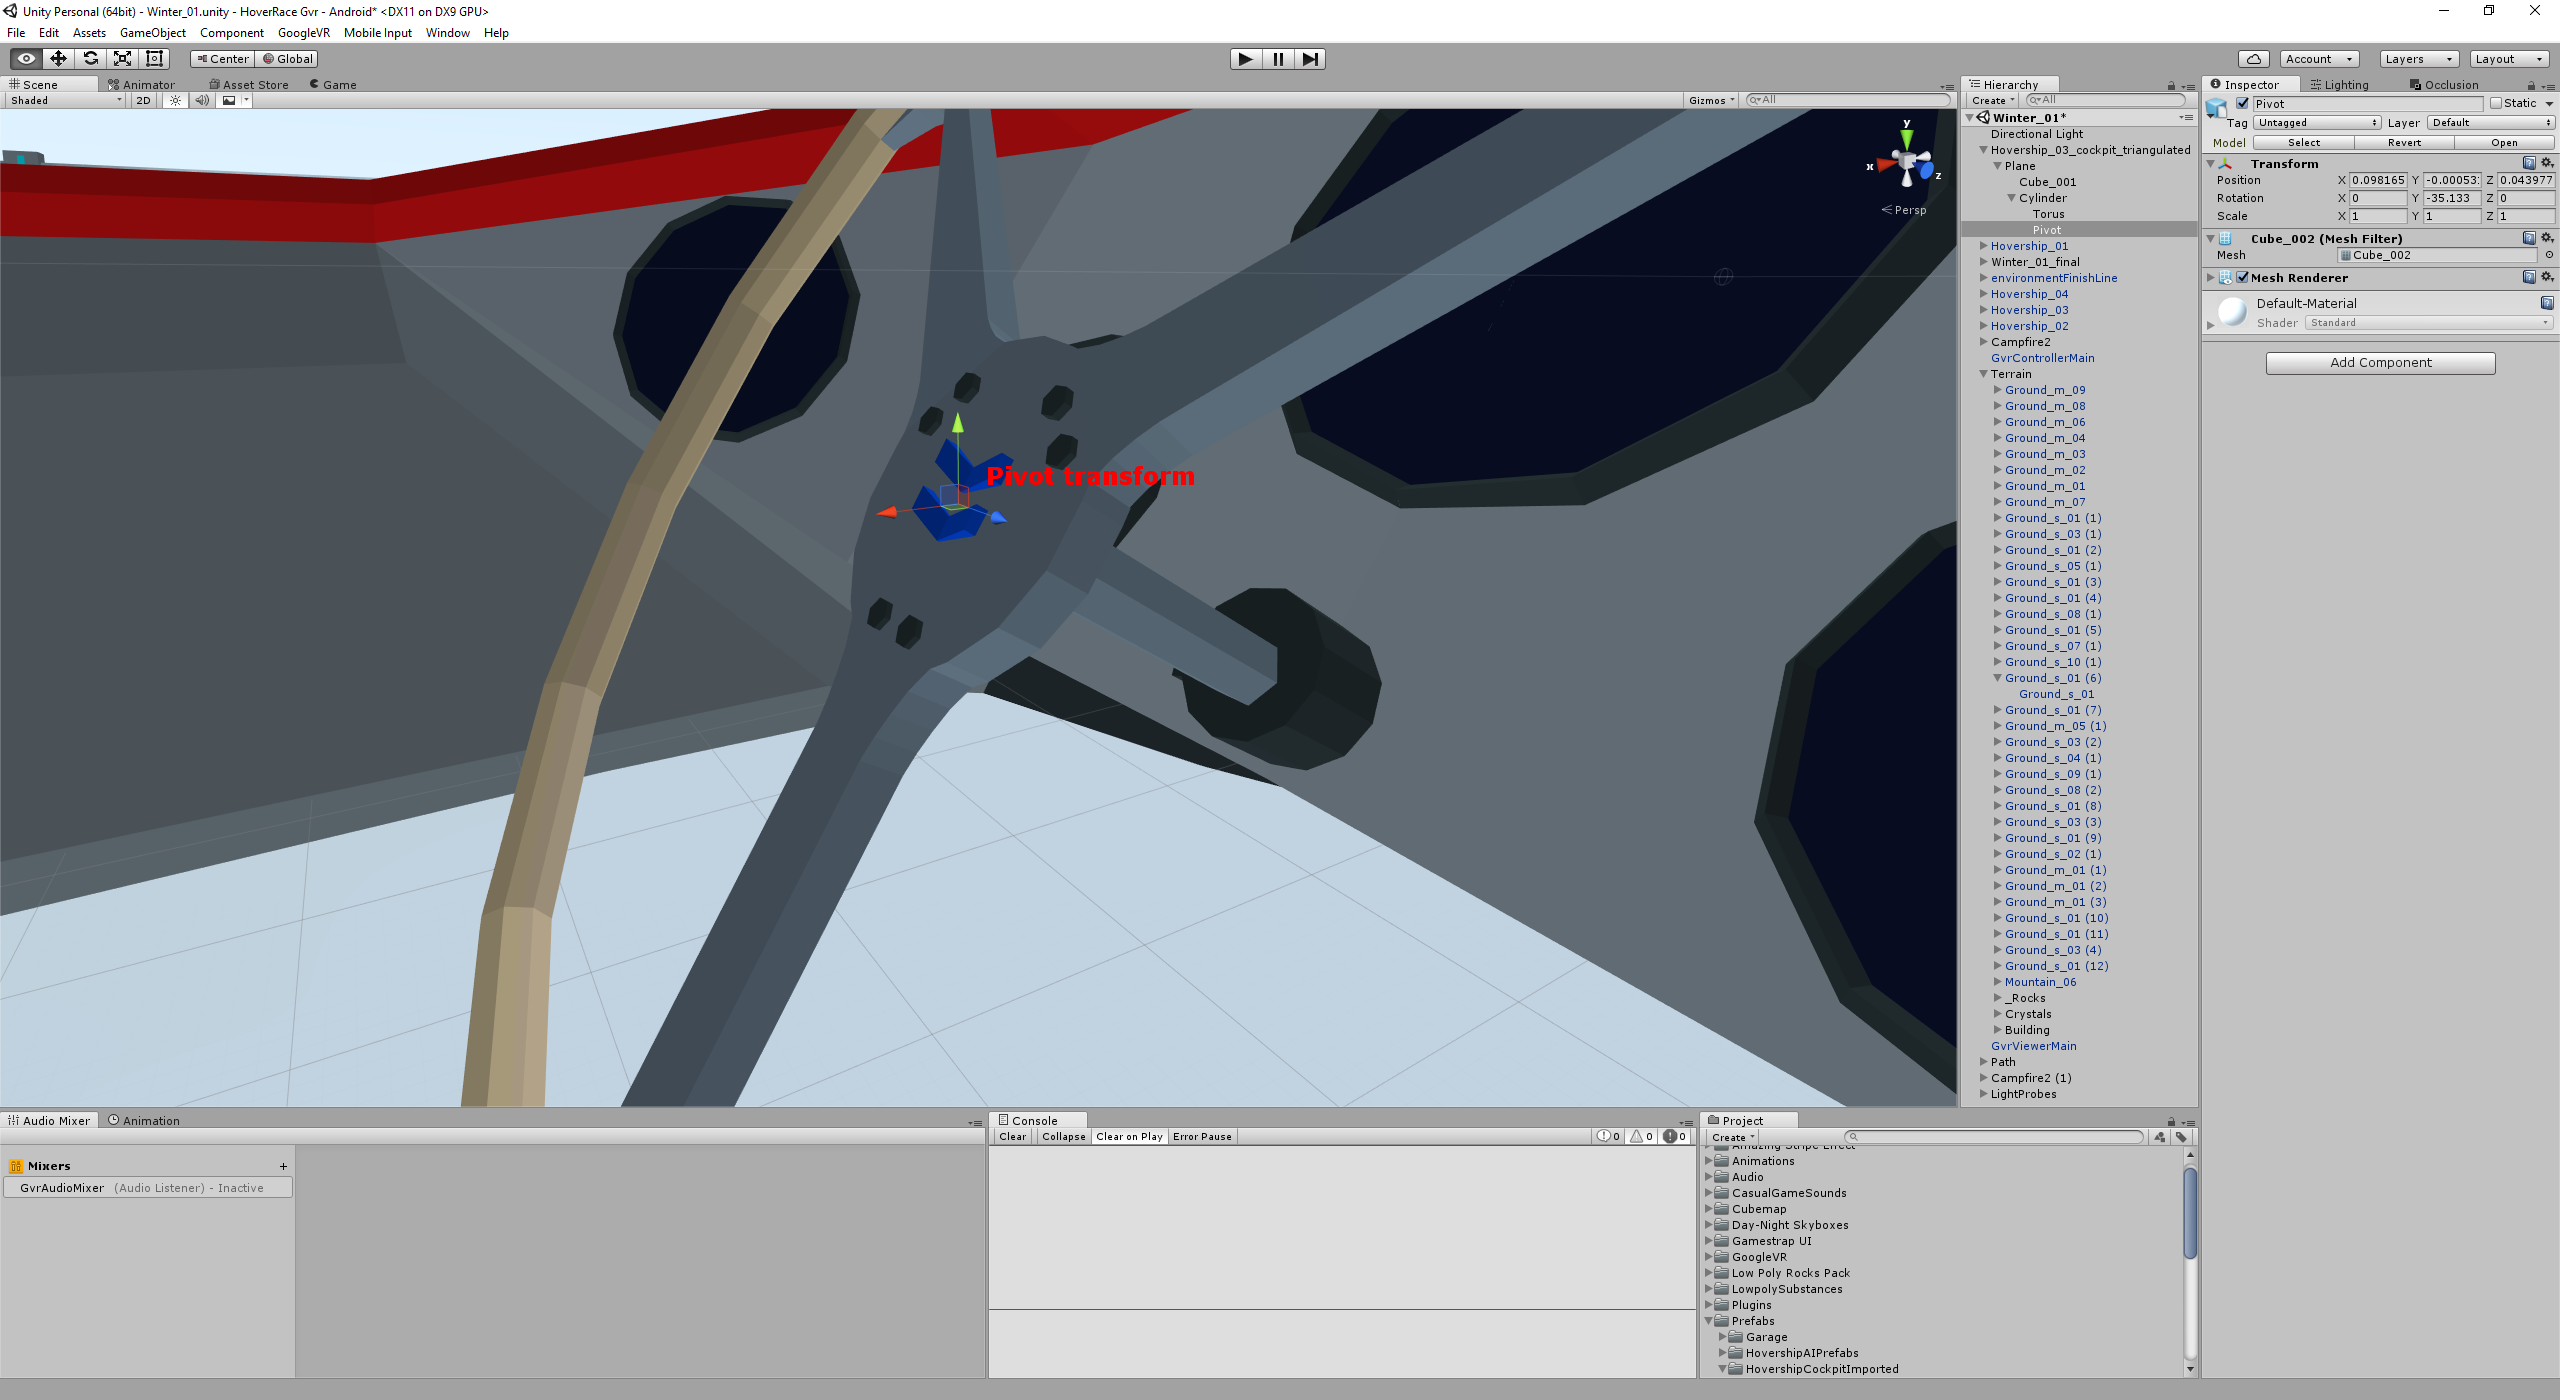Click the Step frame button

click(x=1310, y=59)
